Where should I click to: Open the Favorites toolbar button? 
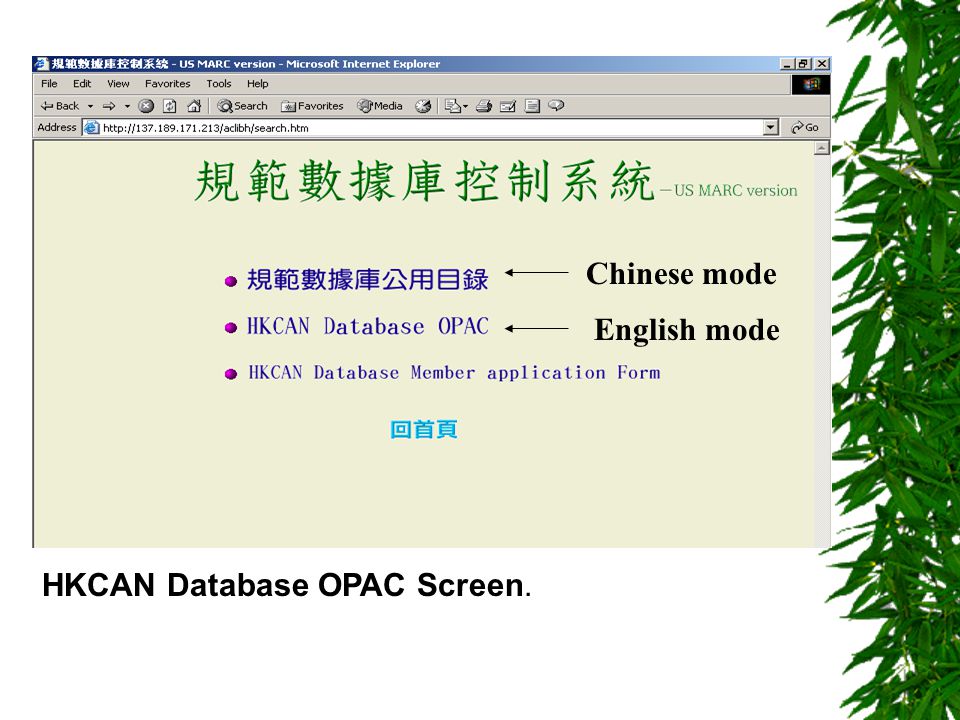click(x=312, y=106)
